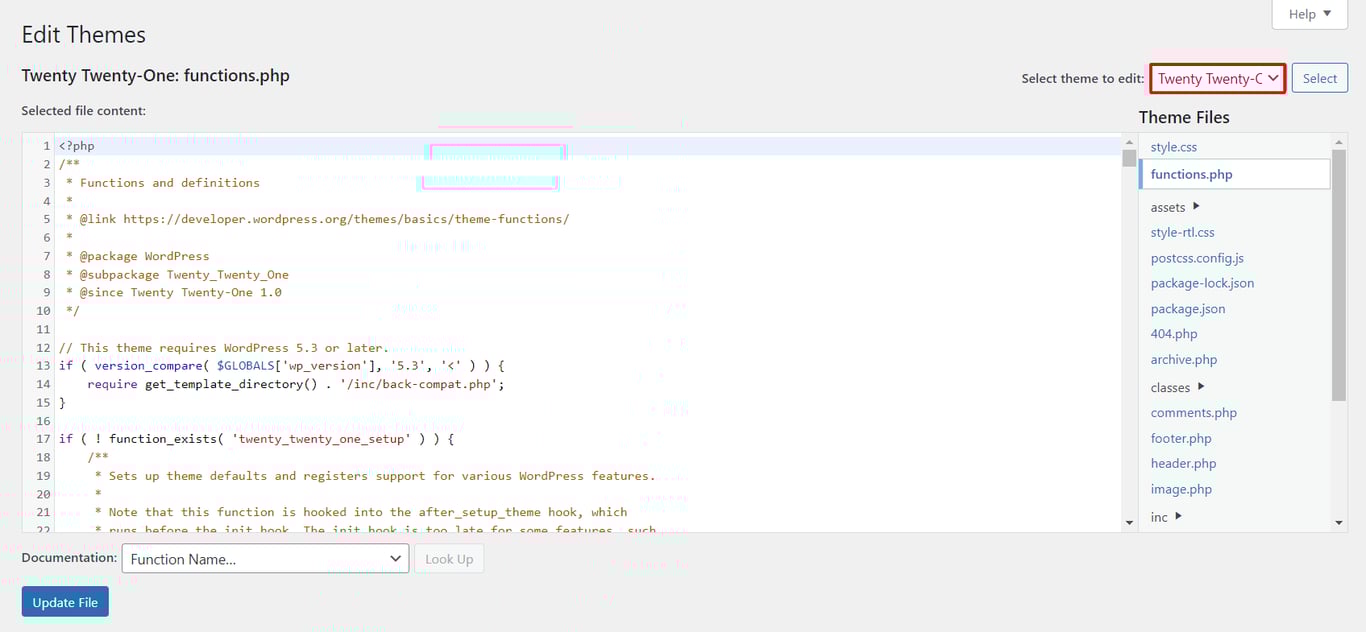Open the theme selection dropdown
This screenshot has width=1366, height=632.
(1216, 77)
